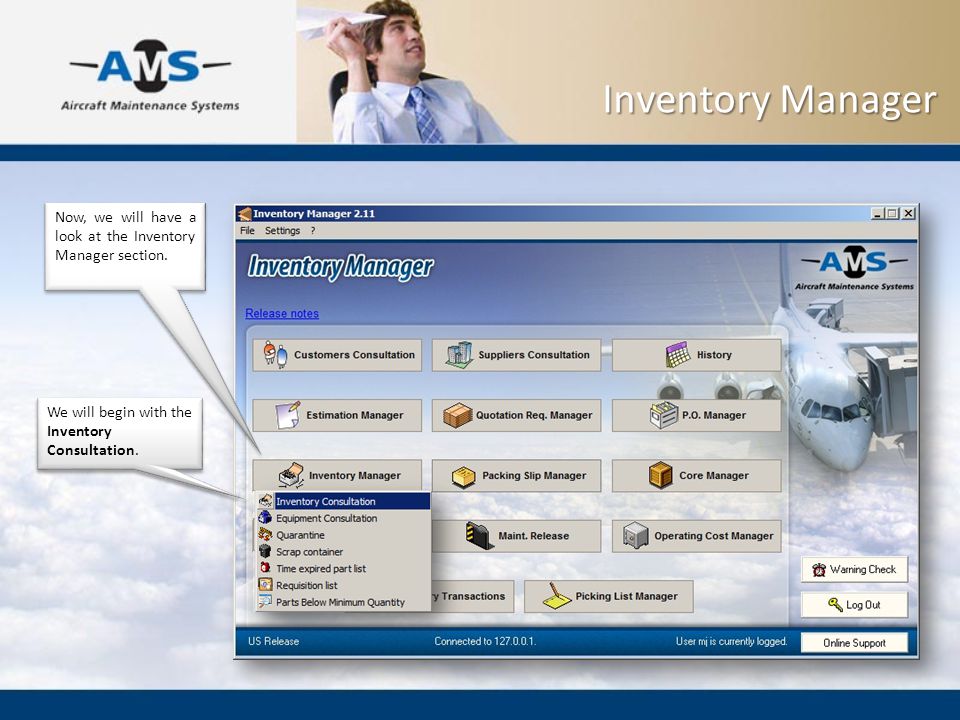Open Time expired part list

[x=343, y=569]
